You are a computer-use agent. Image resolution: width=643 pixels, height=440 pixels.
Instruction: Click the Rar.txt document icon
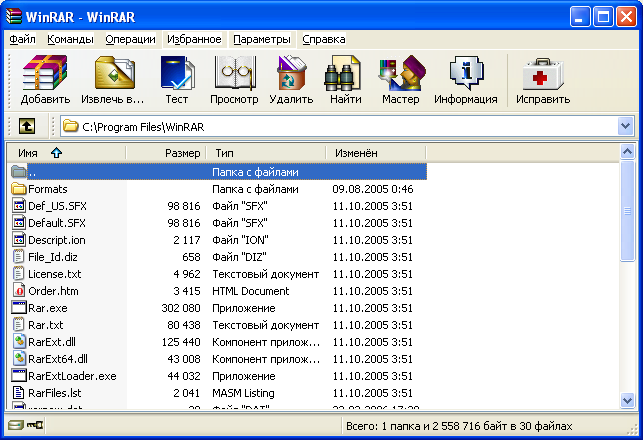tap(18, 325)
